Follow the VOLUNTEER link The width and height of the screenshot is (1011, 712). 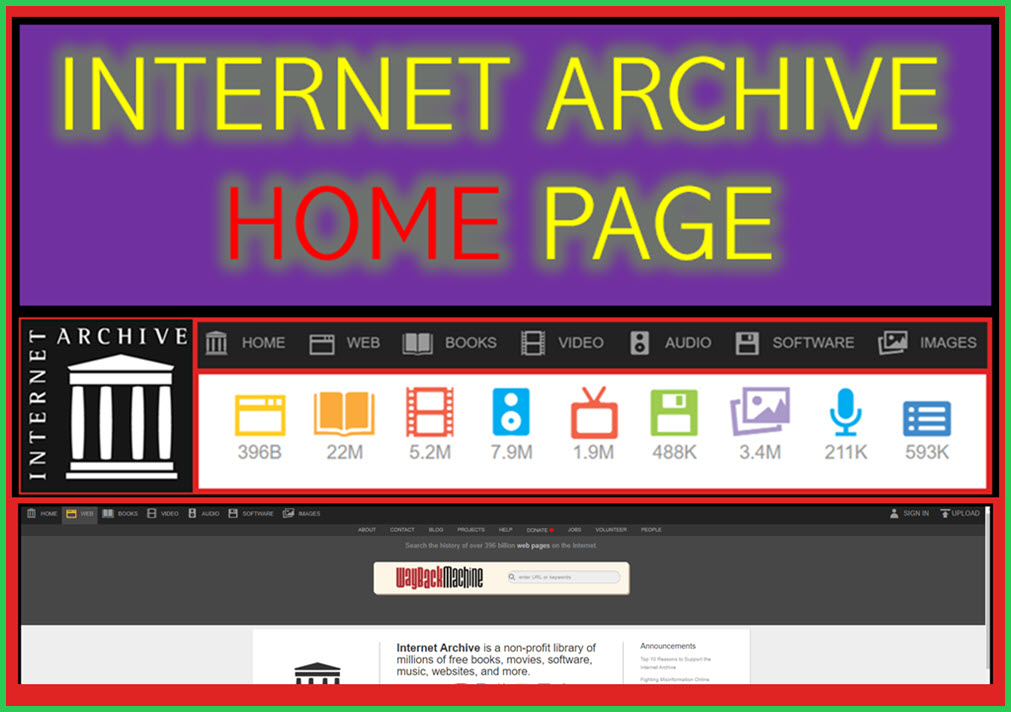click(x=611, y=529)
